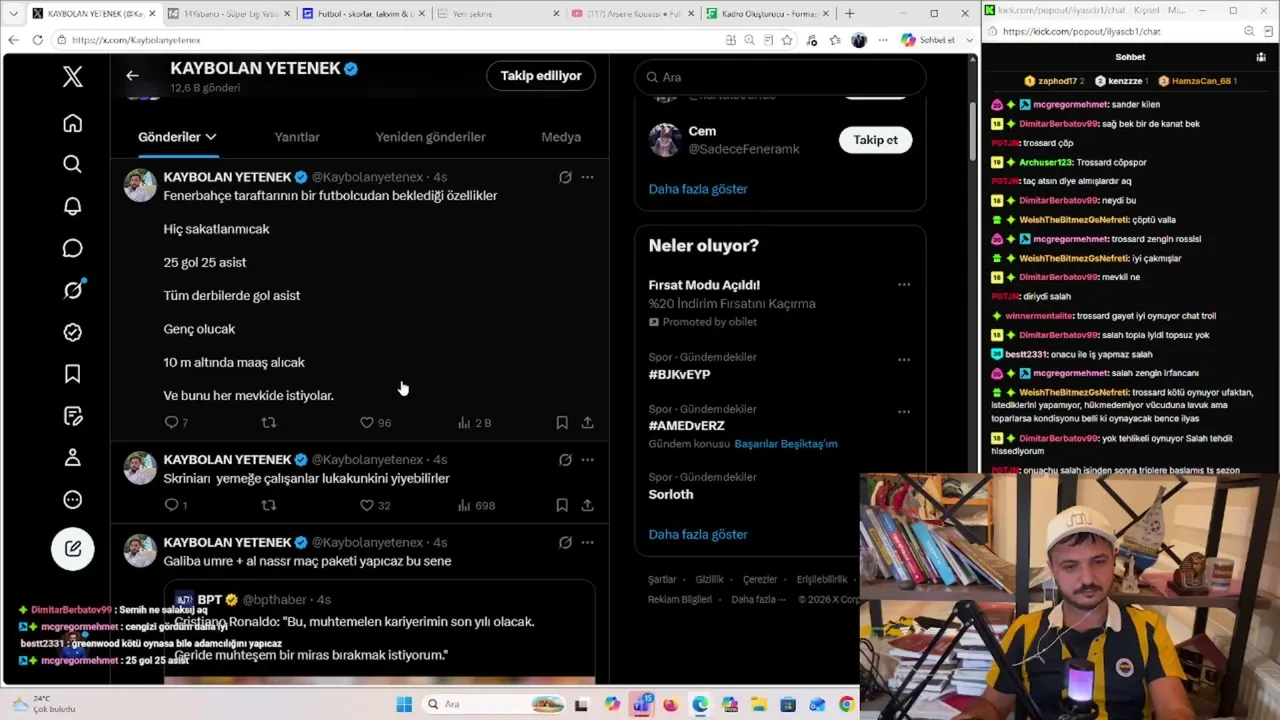This screenshot has height=720, width=1280.
Task: Click the compose post button
Action: pos(73,548)
